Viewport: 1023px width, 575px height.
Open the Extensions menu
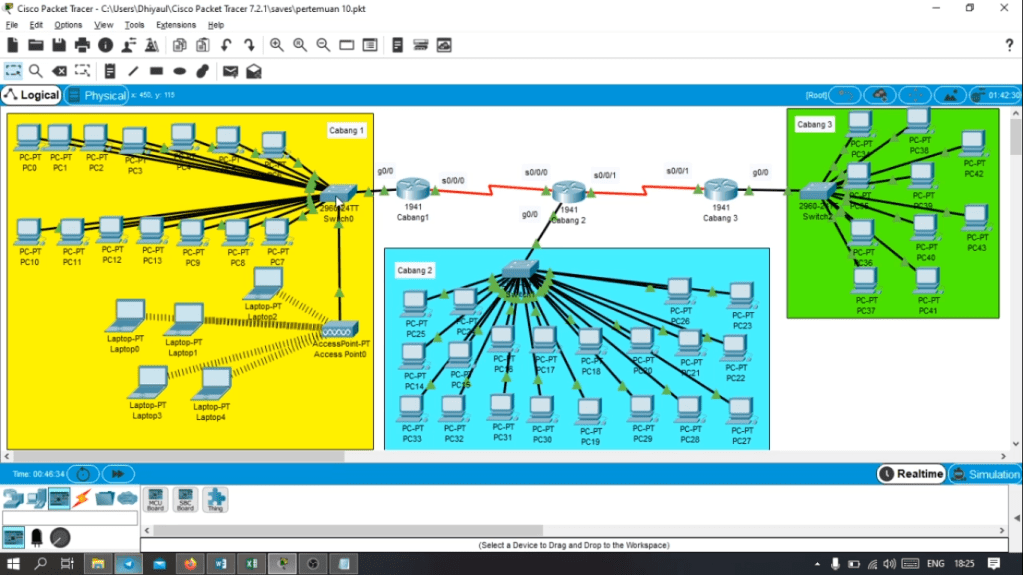(x=176, y=25)
